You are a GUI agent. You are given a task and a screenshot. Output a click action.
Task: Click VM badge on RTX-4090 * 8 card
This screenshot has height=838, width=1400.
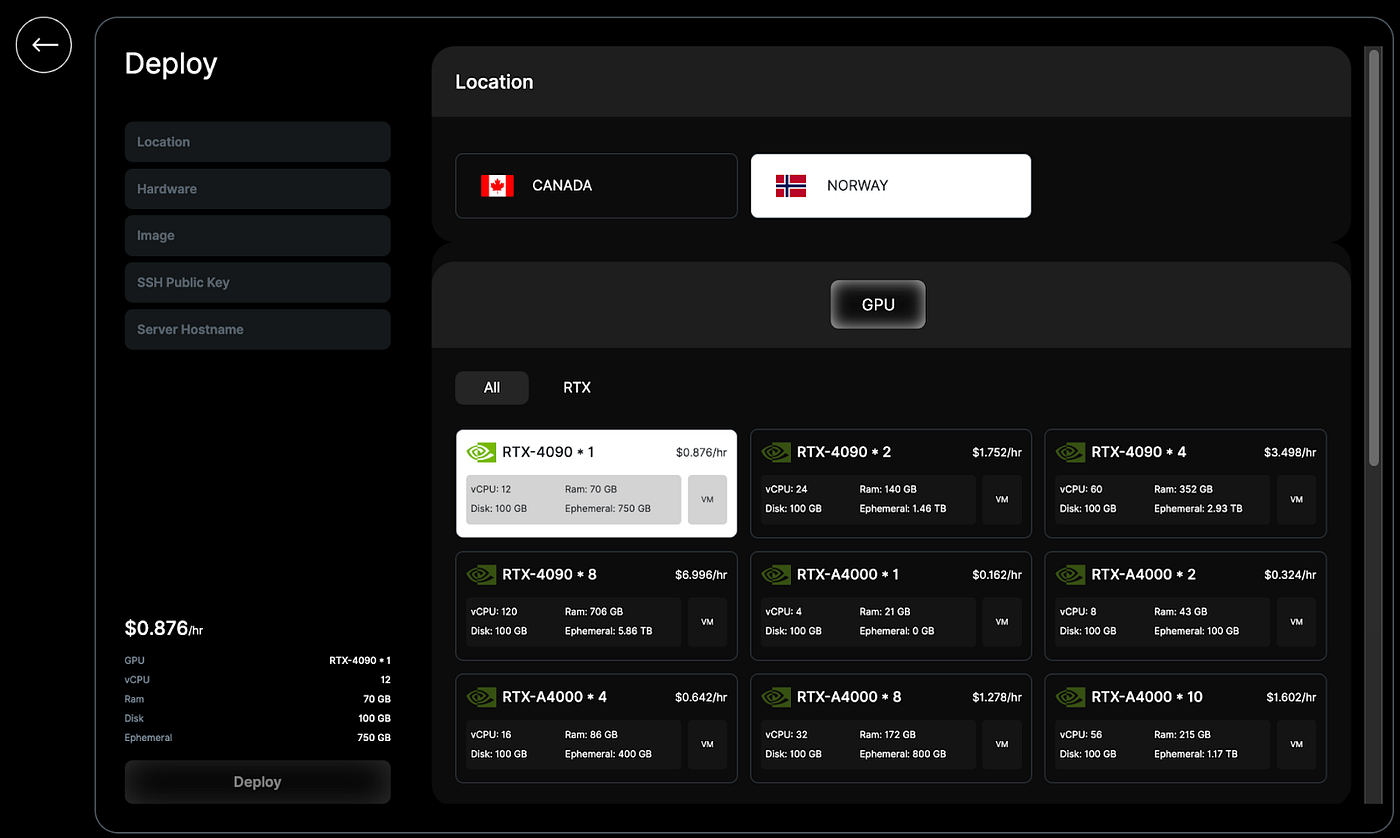(707, 622)
